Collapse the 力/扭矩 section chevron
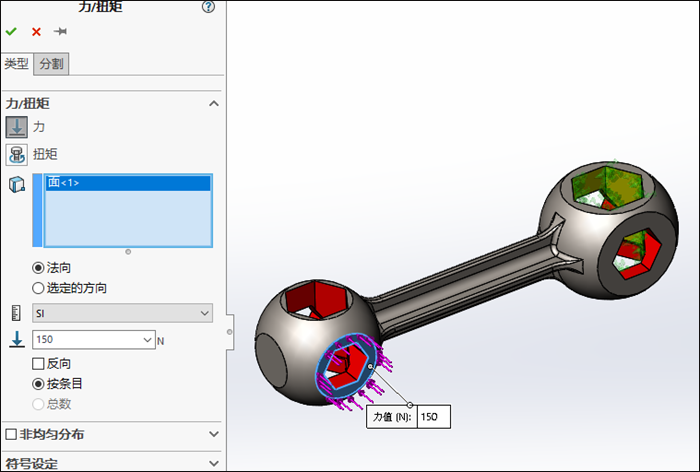This screenshot has height=472, width=700. click(214, 104)
